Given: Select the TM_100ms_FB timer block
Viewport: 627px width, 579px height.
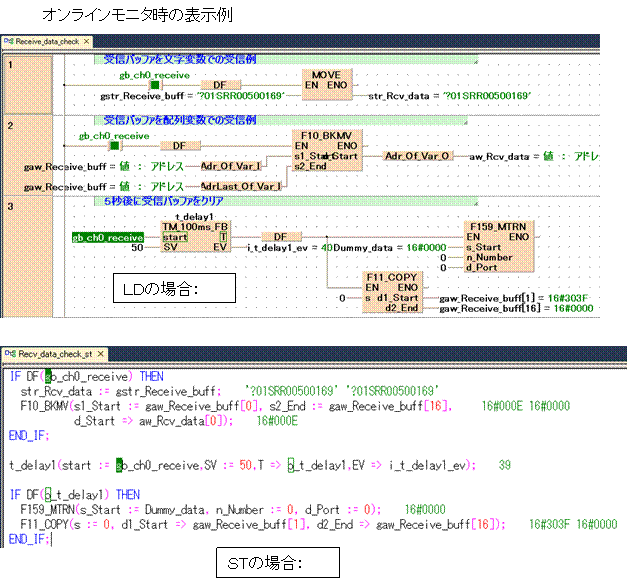Looking at the screenshot, I should coord(196,237).
